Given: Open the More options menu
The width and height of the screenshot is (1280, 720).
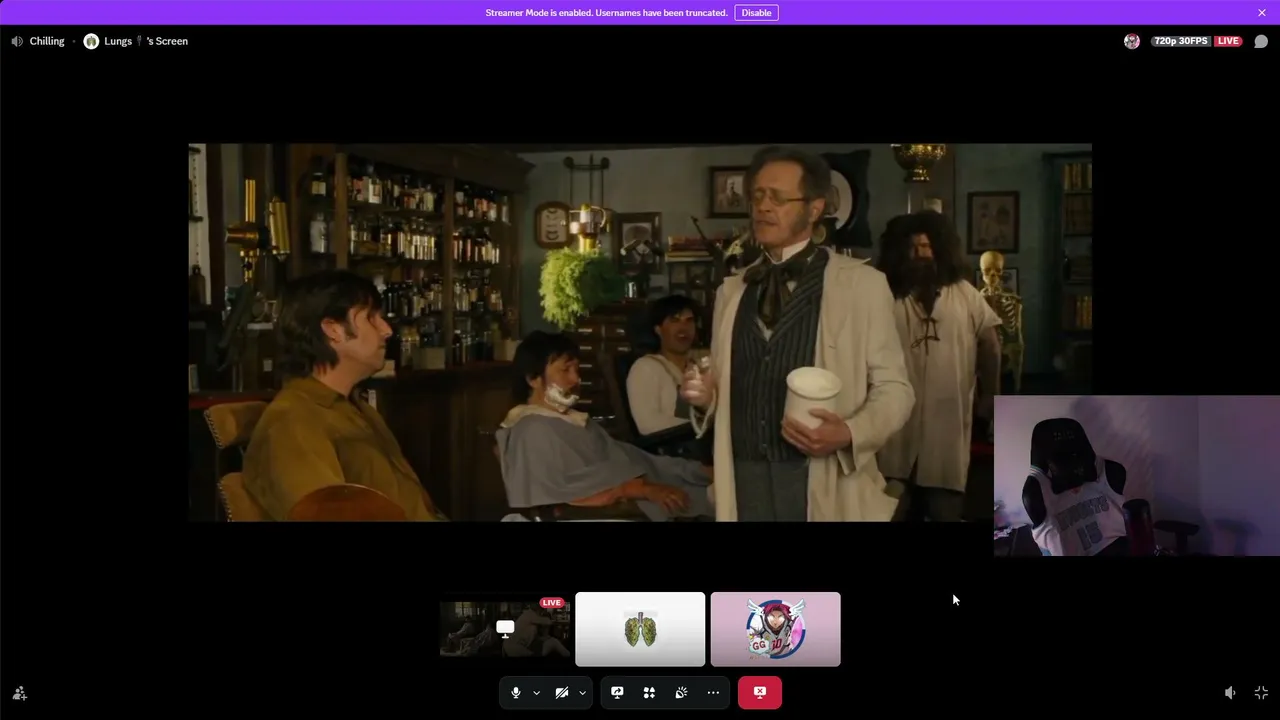Looking at the screenshot, I should (713, 692).
